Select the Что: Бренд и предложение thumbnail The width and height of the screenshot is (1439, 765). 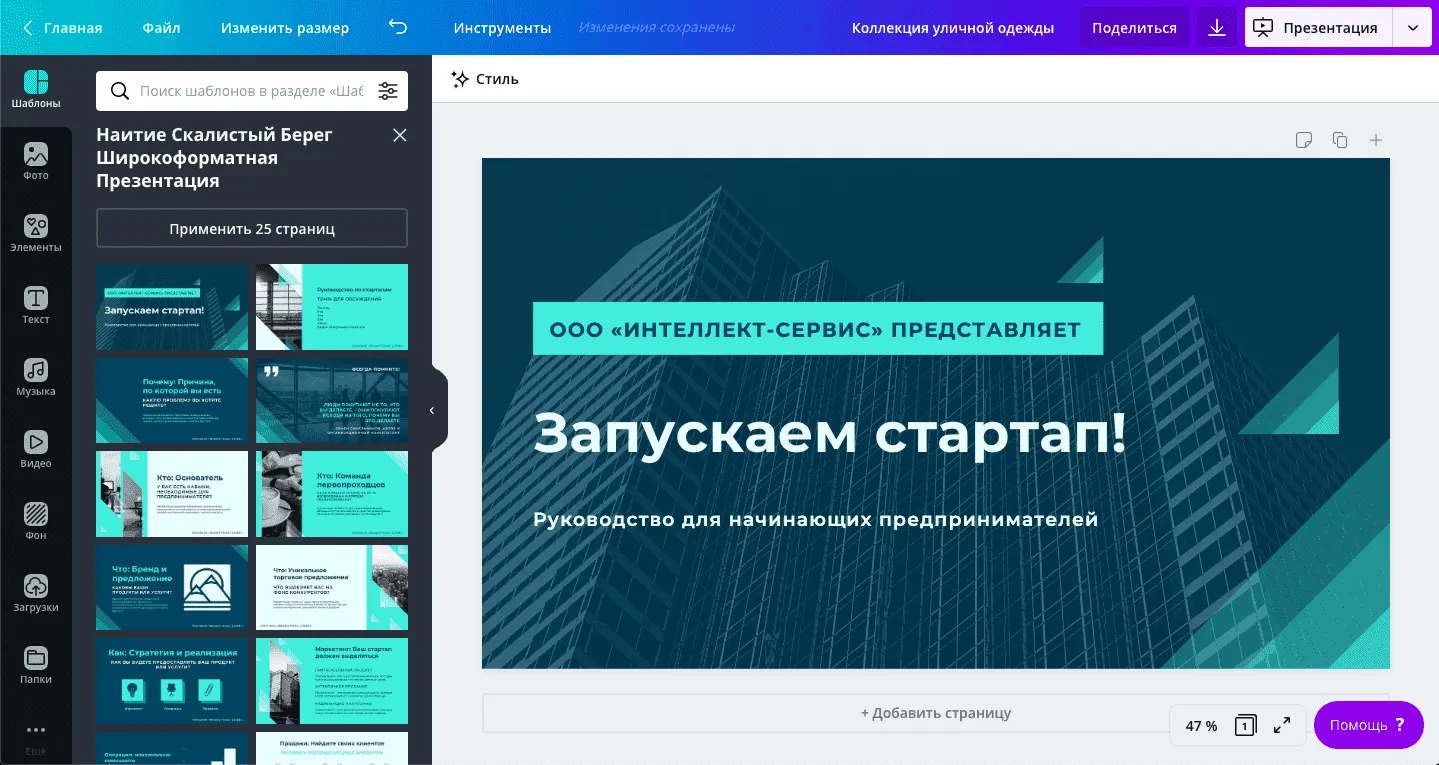(x=172, y=587)
